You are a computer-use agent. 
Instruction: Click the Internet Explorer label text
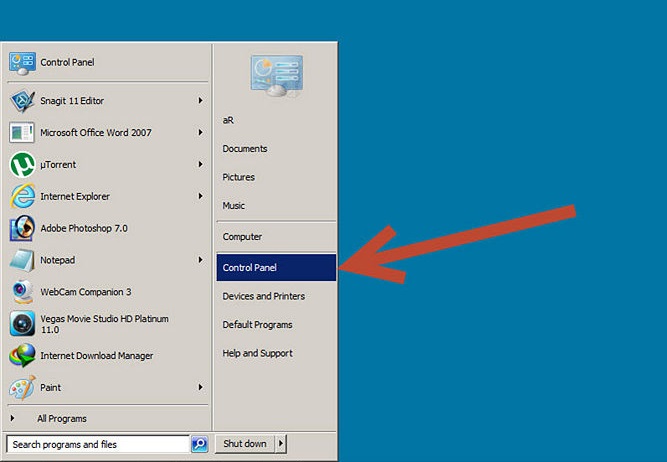[75, 197]
